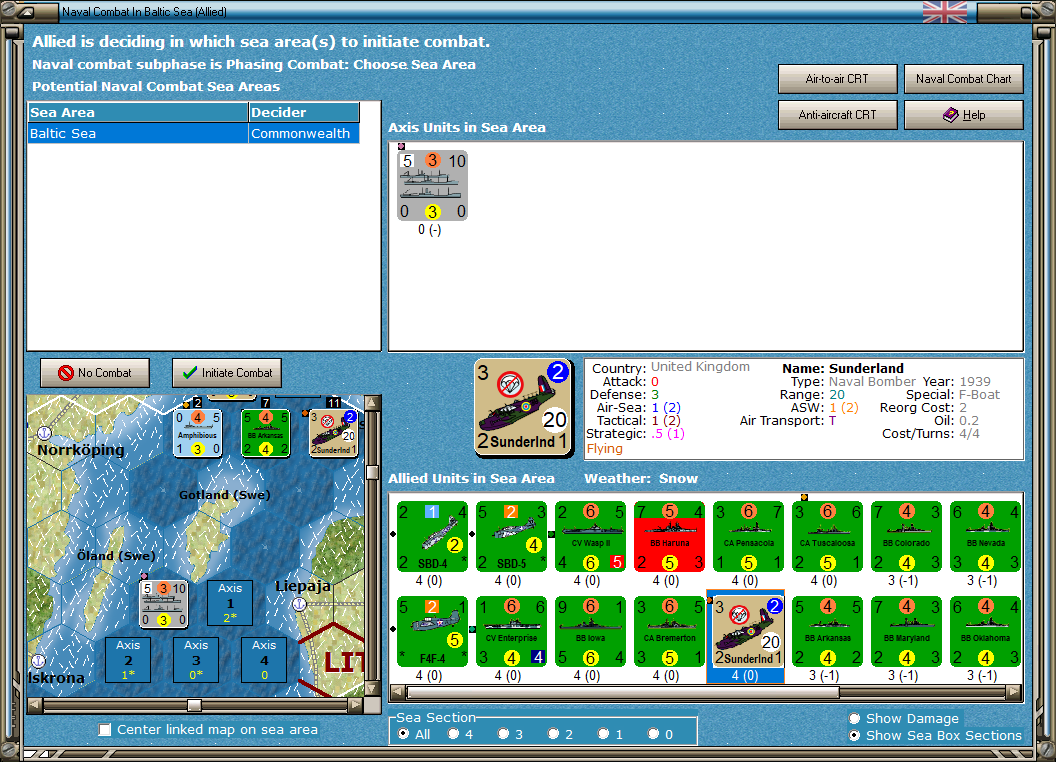The image size is (1056, 762).
Task: Select the CV Wasp II carrier unit
Action: pyautogui.click(x=591, y=536)
